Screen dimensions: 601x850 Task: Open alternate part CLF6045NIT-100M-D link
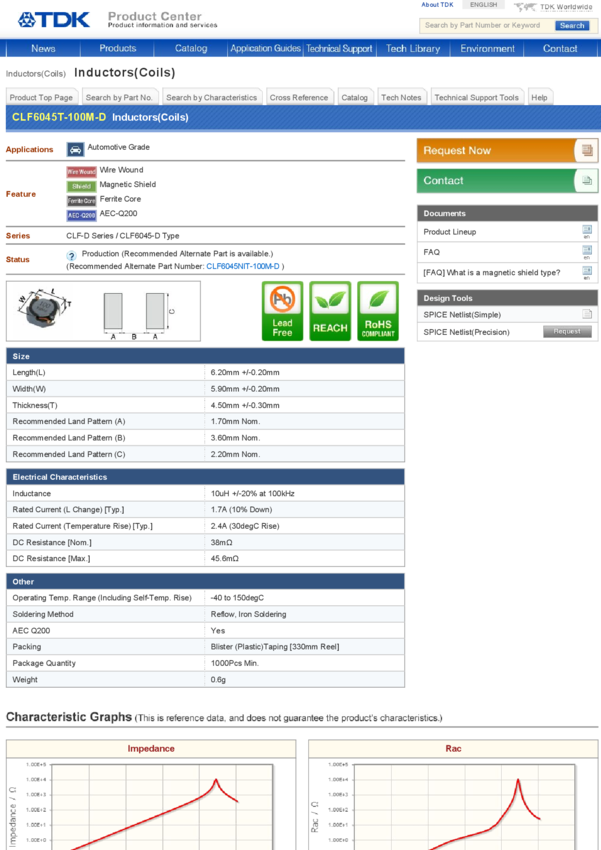[243, 266]
